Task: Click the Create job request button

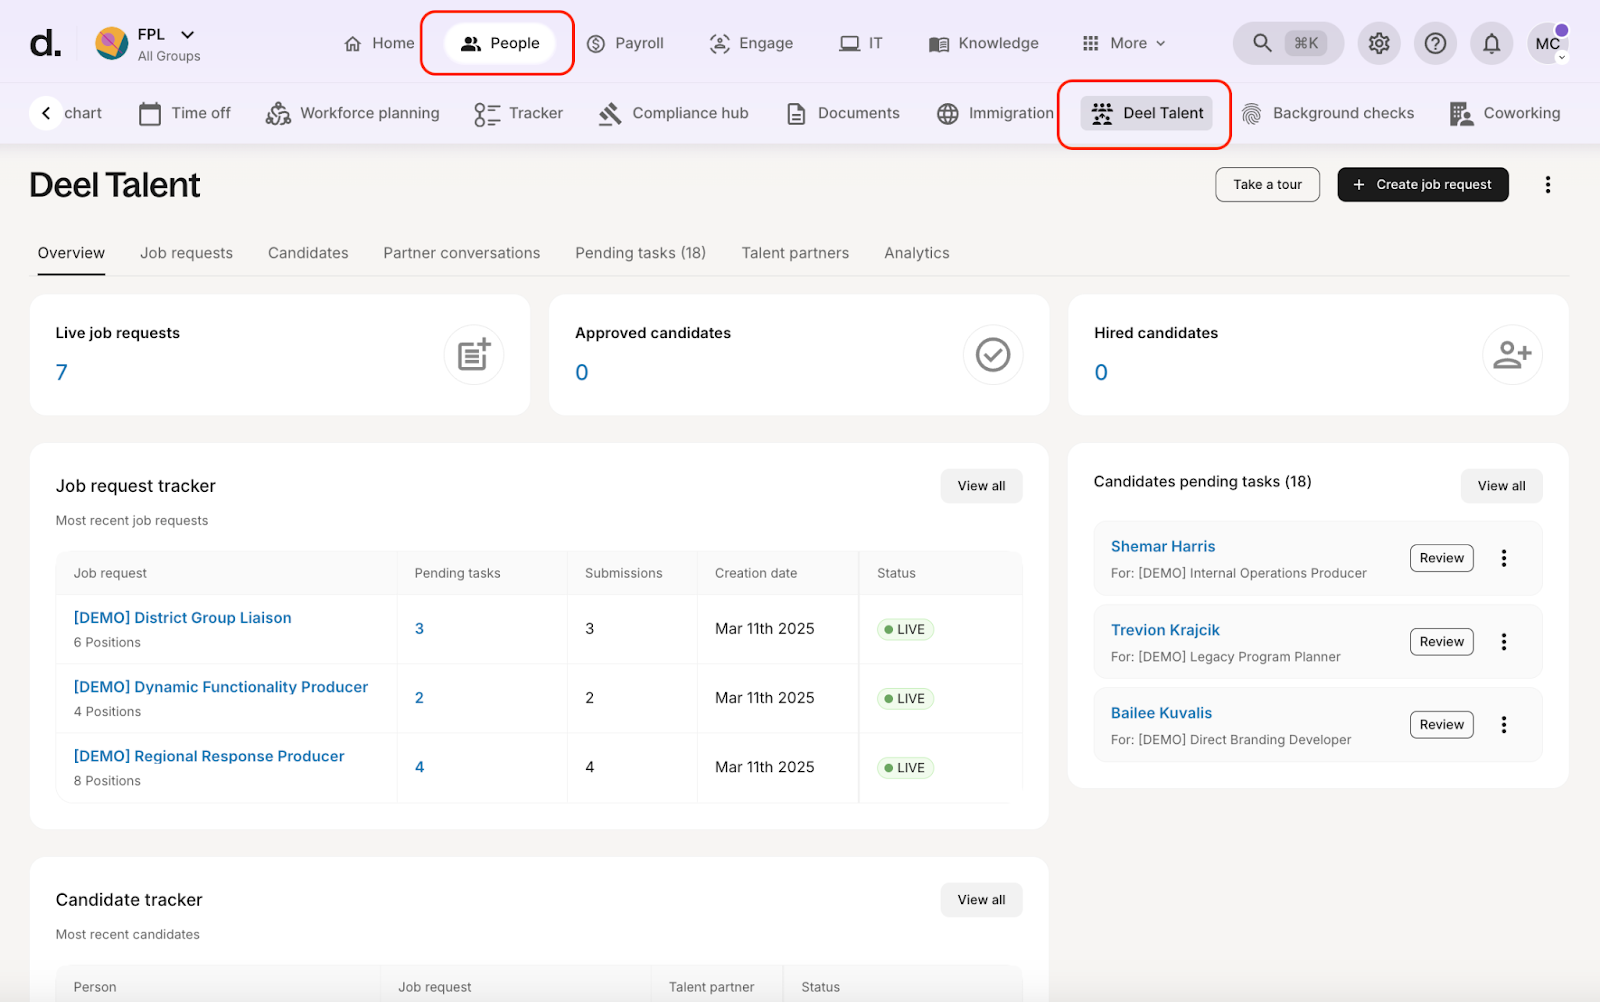Action: tap(1422, 185)
